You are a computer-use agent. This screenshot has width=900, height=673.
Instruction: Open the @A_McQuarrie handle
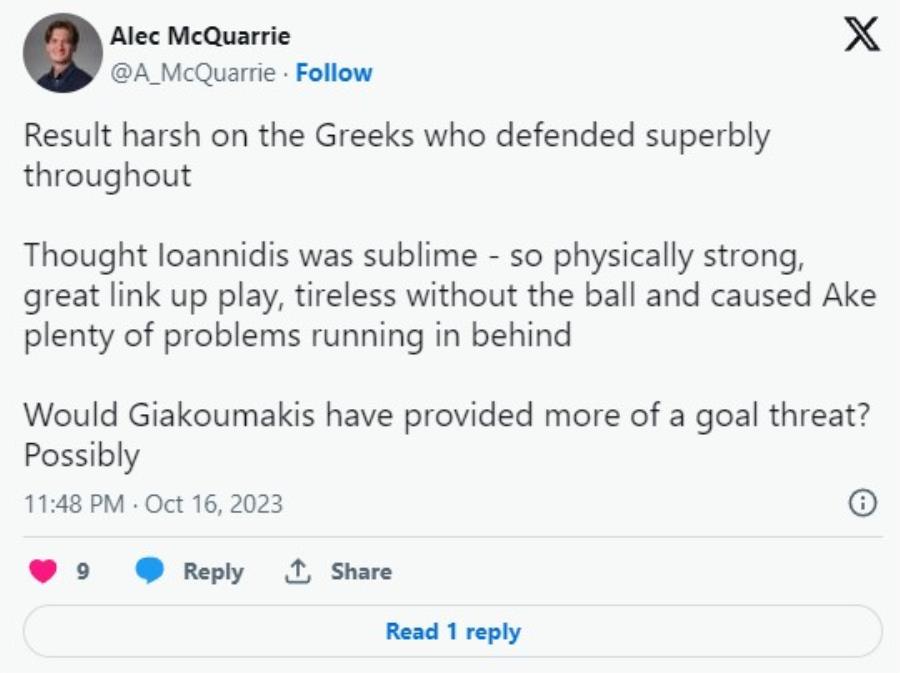[193, 73]
